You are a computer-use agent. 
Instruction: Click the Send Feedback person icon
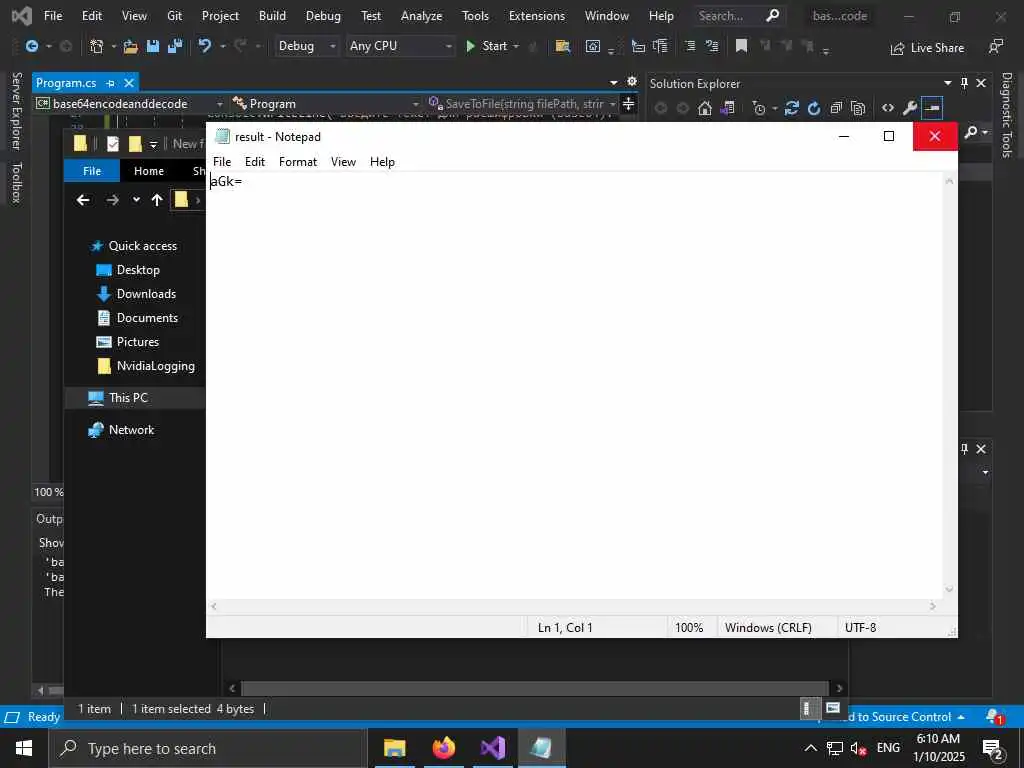pos(995,47)
